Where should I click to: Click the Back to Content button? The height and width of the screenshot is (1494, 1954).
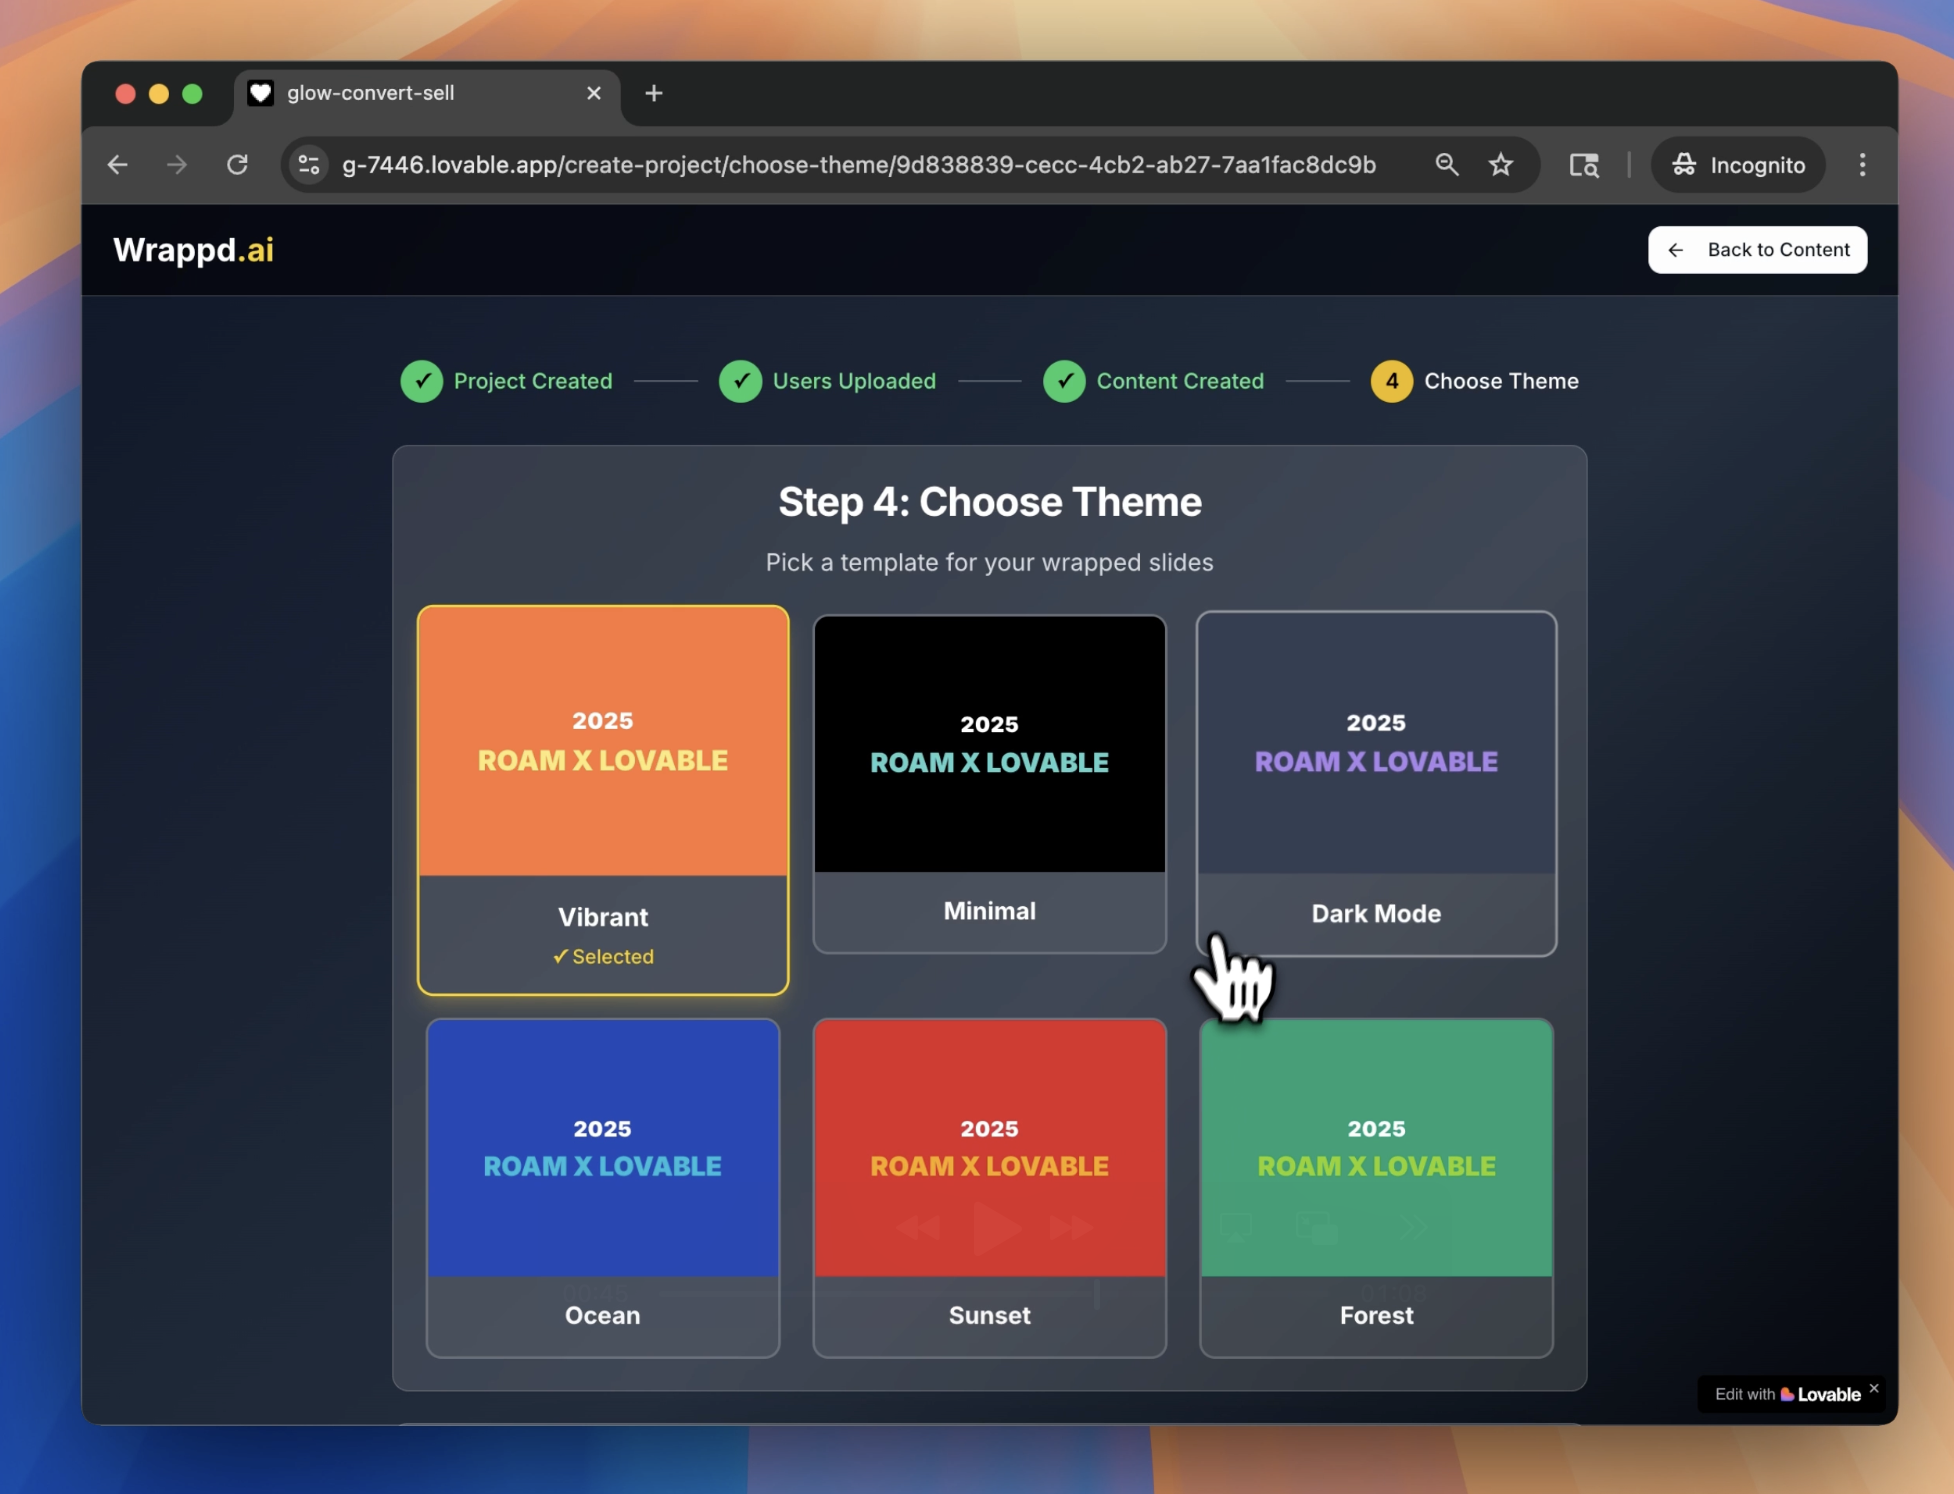[1757, 250]
